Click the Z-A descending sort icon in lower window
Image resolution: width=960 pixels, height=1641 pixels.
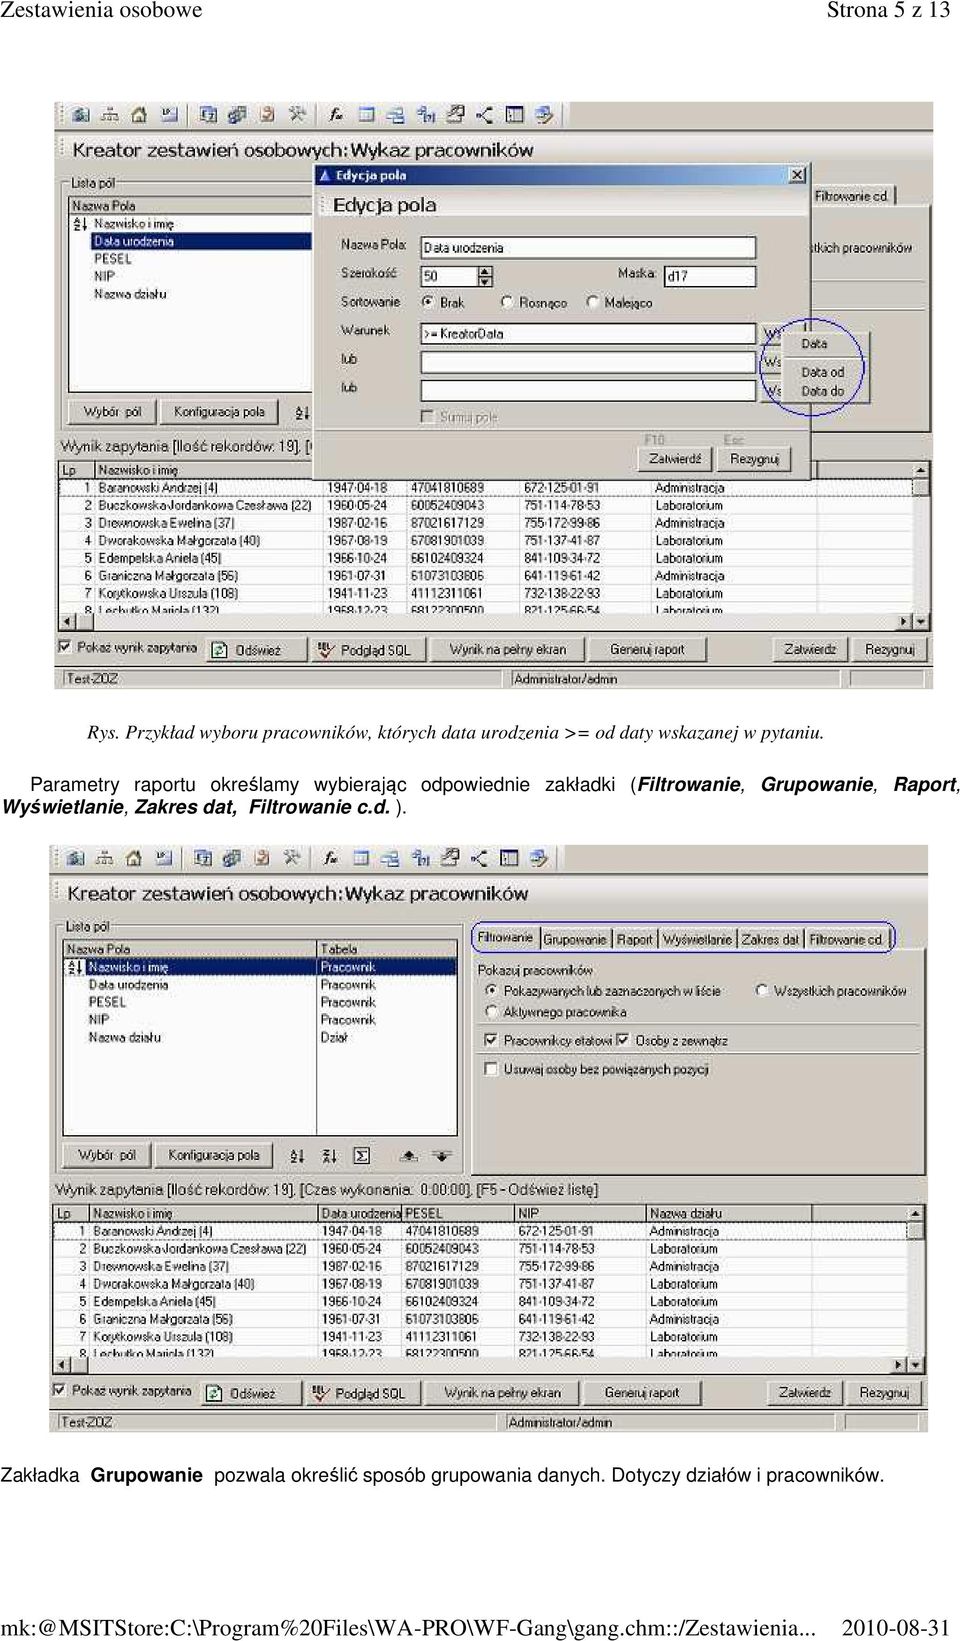click(329, 1155)
